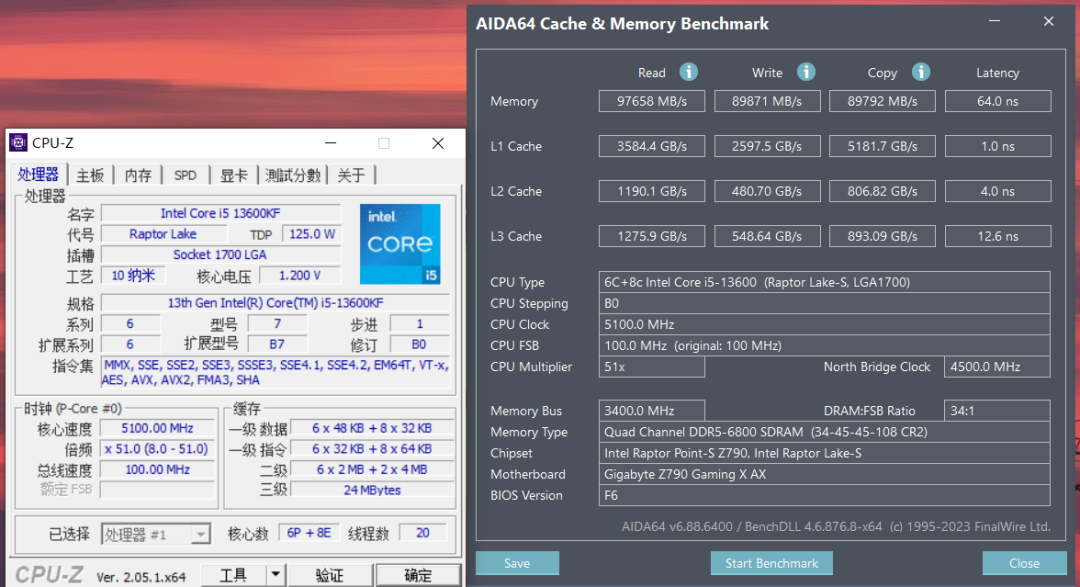Expand the 工具 dropdown arrow in CPU-Z
The height and width of the screenshot is (587, 1080).
coord(276,575)
